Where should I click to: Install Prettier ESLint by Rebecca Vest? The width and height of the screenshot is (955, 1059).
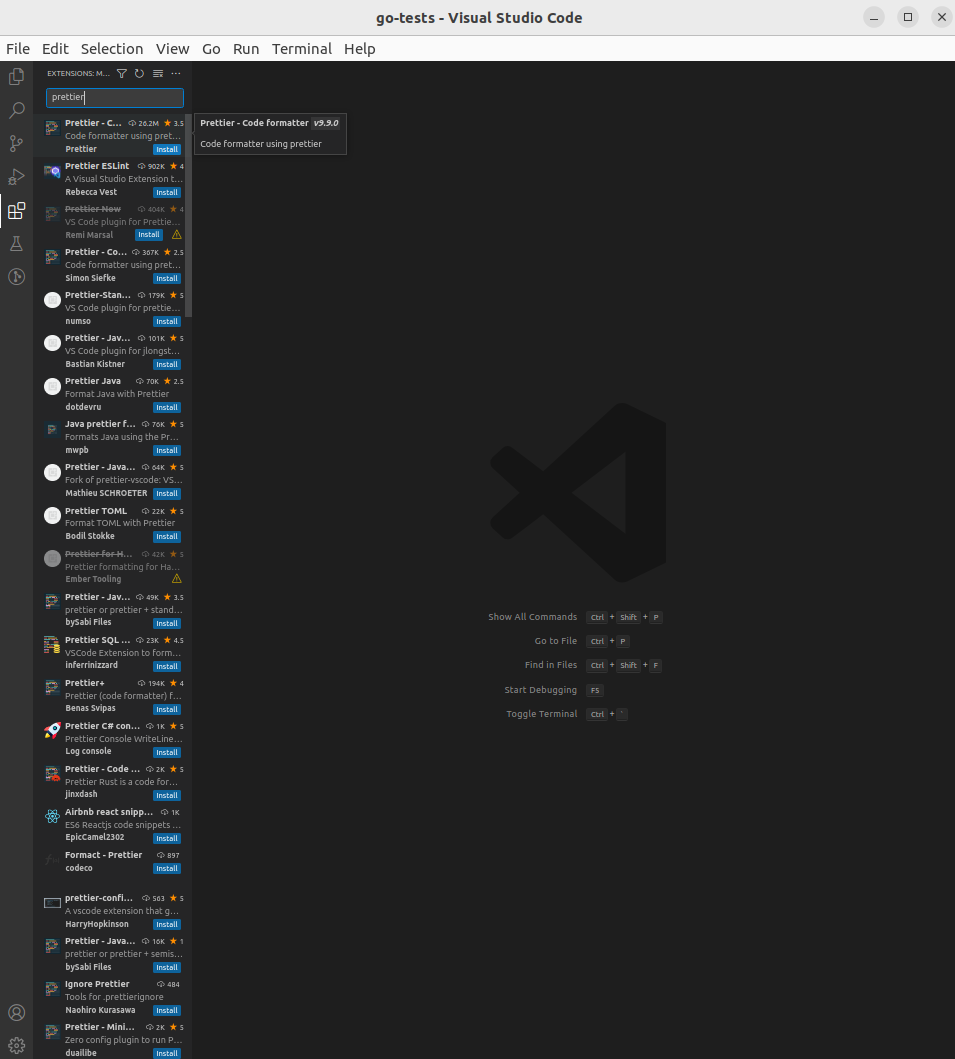click(x=167, y=192)
